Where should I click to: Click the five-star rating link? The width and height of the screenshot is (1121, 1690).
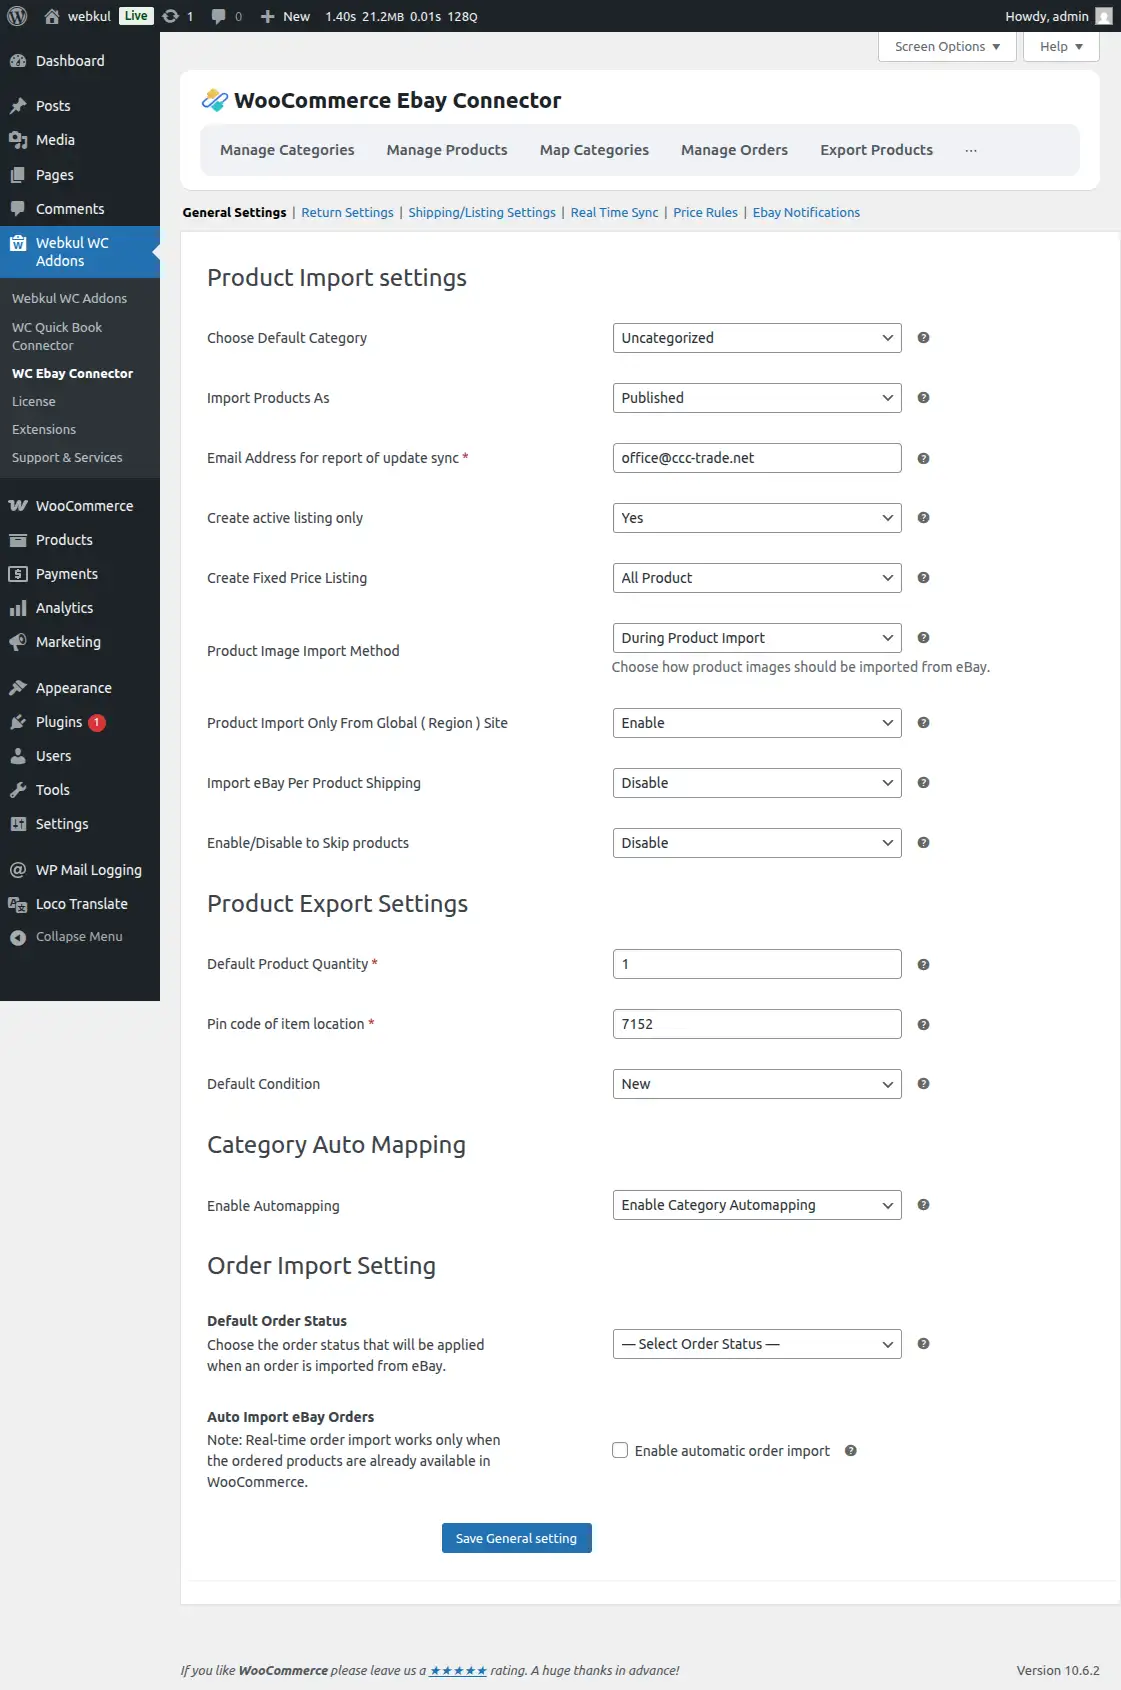click(458, 1671)
